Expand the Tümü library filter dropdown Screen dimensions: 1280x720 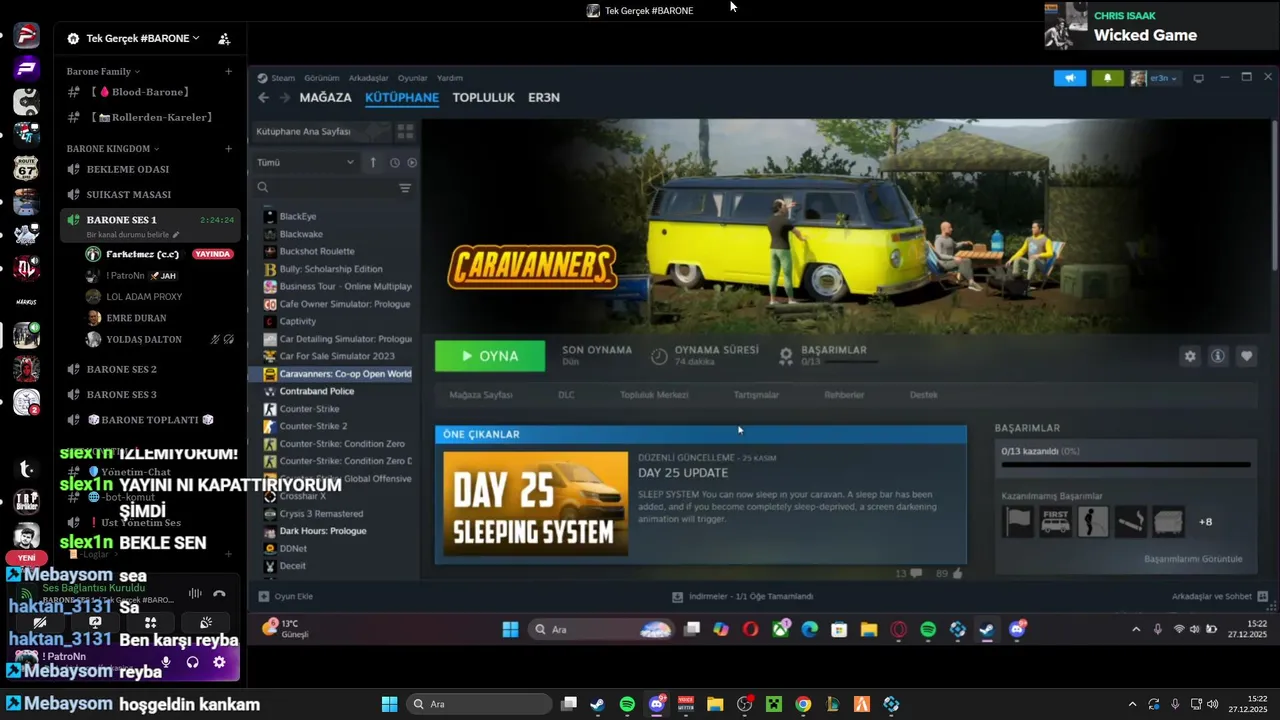point(305,162)
